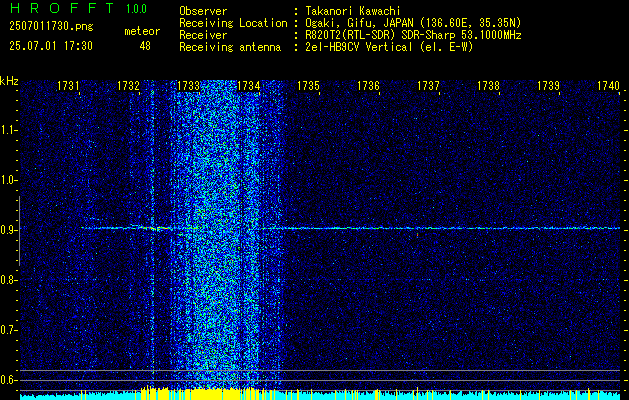Select receiver text R820T2(RTL-SDR) SDR-Sharp 53.1000MHz
Viewport: 629px width, 400px height.
click(413, 35)
